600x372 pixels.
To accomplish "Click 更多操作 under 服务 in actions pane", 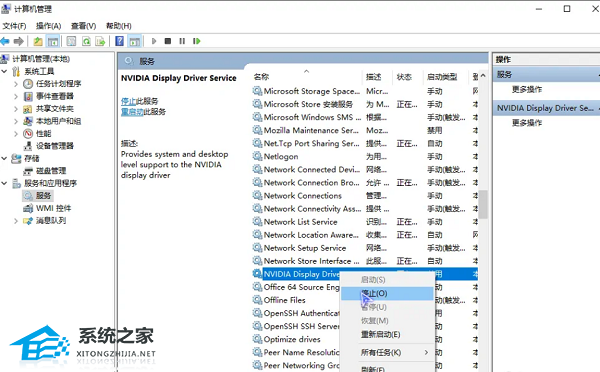I will [527, 89].
